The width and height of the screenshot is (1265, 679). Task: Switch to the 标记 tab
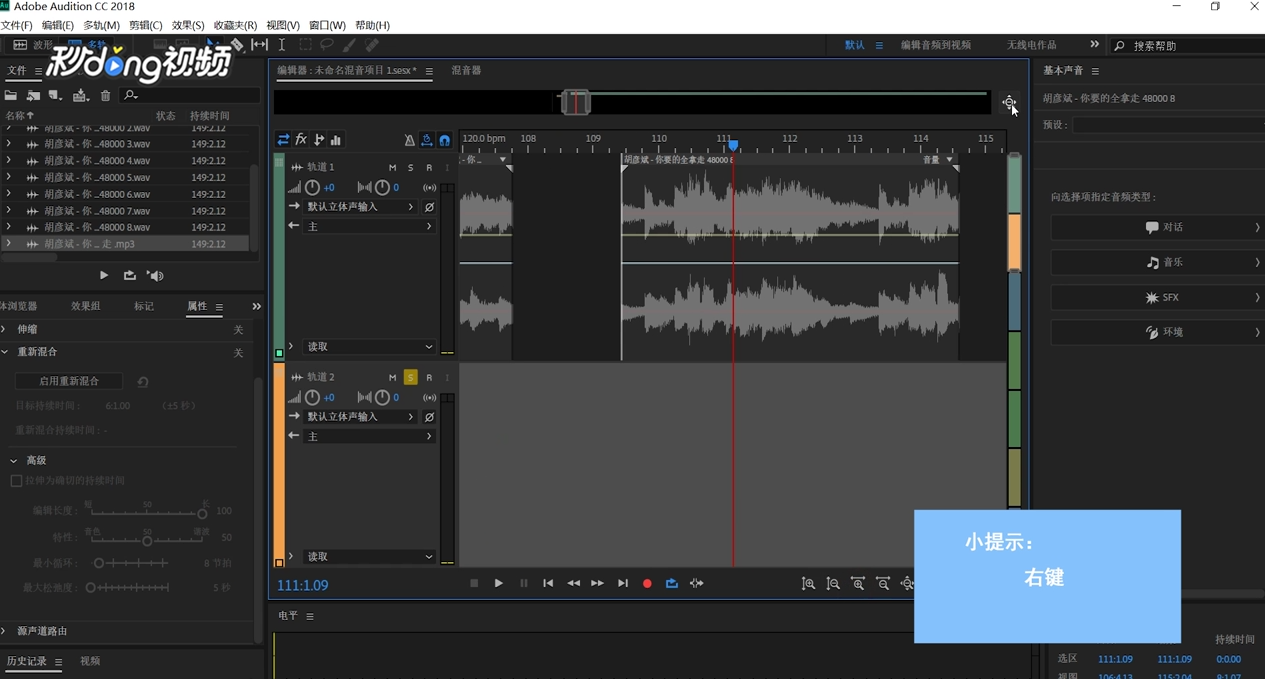(144, 306)
